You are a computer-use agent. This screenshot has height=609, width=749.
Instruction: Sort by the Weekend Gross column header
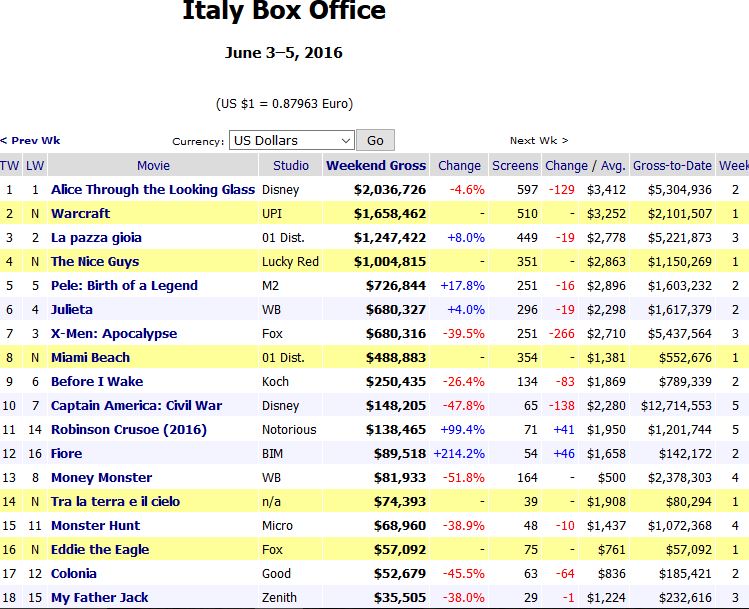pos(376,166)
